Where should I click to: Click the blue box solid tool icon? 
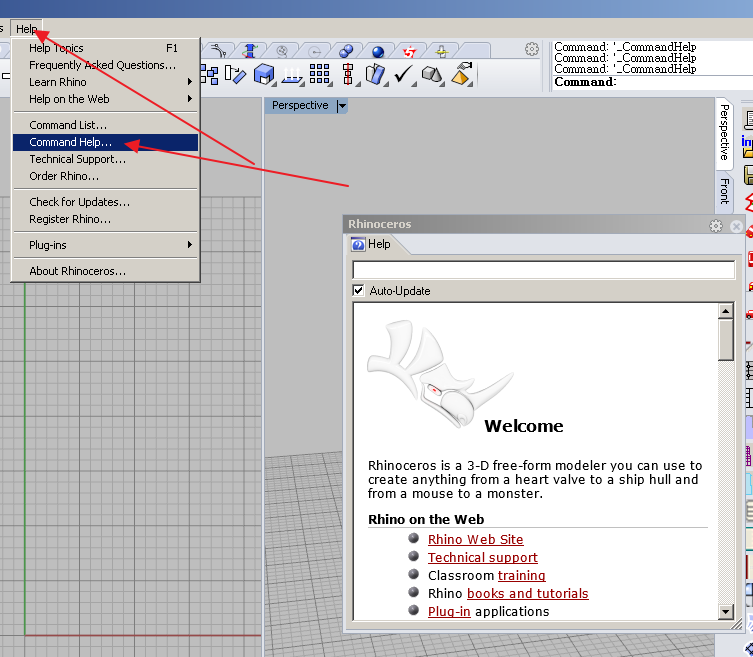tap(264, 74)
